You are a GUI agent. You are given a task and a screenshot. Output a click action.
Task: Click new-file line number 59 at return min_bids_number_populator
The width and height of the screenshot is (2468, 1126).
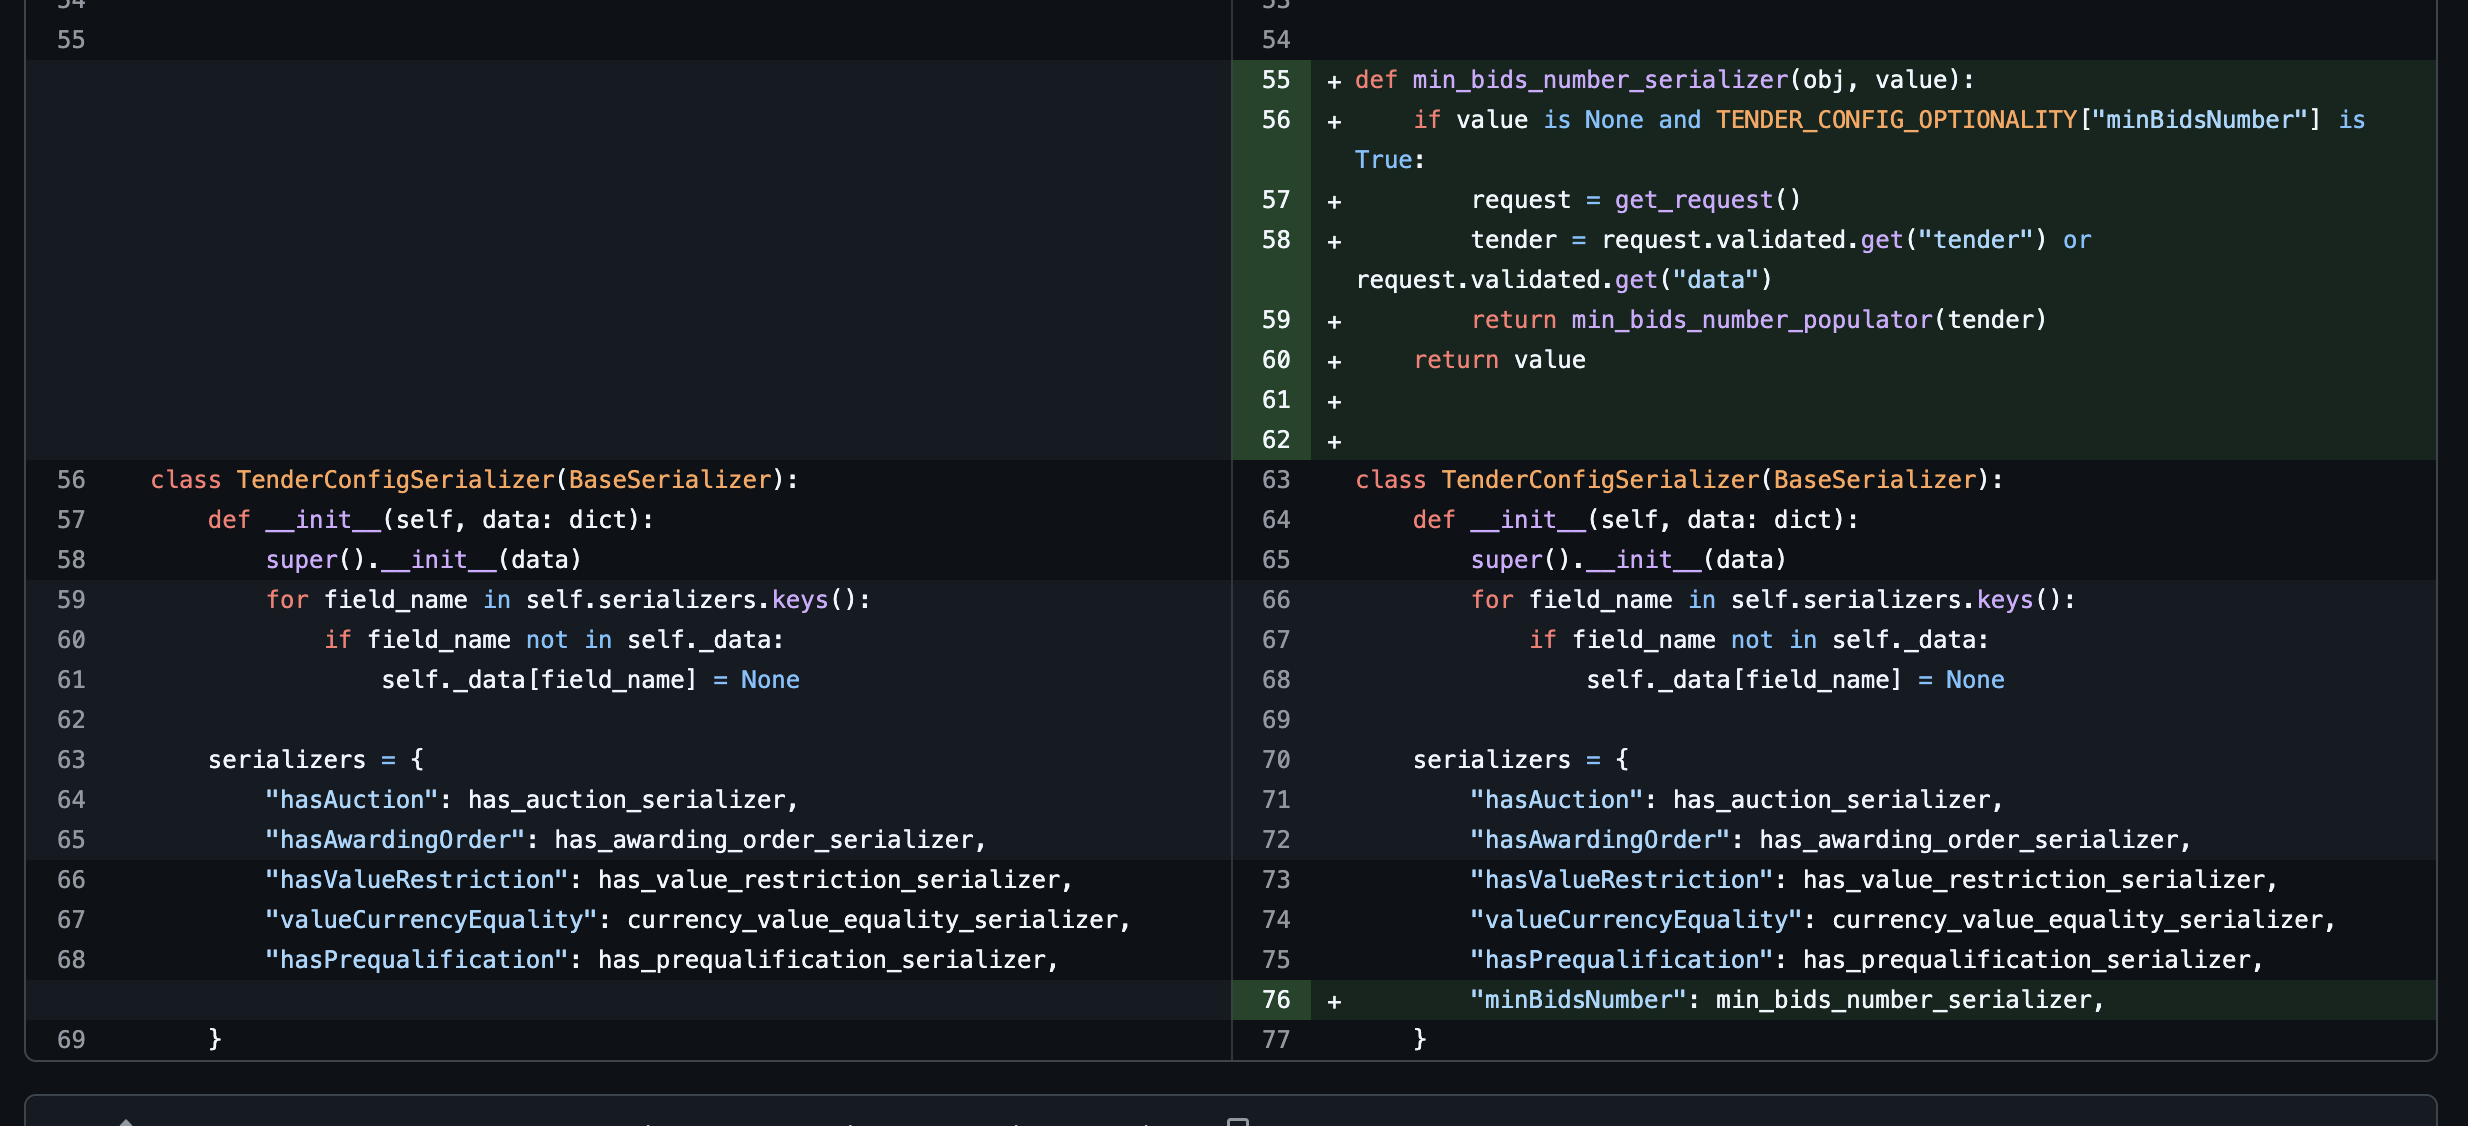[1276, 320]
